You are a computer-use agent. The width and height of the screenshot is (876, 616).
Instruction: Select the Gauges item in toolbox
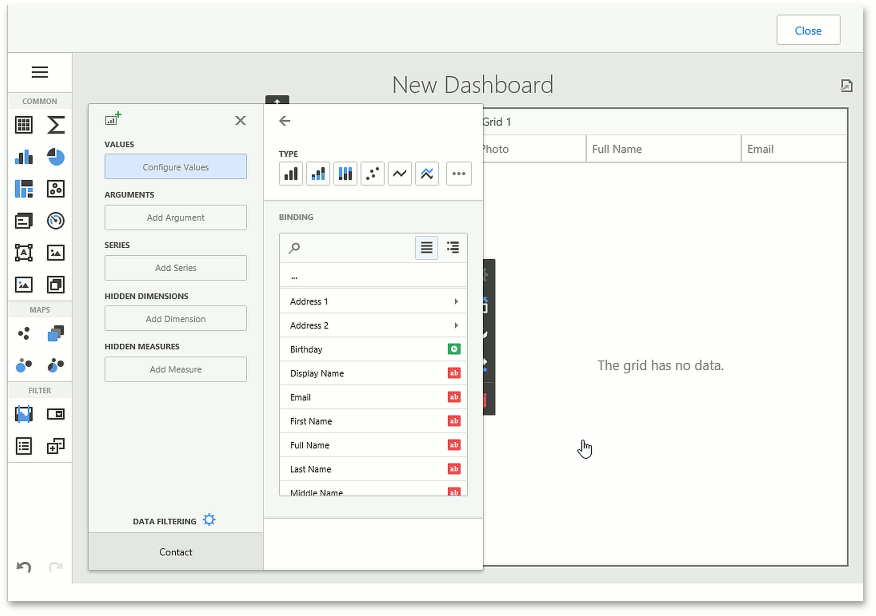[x=55, y=221]
